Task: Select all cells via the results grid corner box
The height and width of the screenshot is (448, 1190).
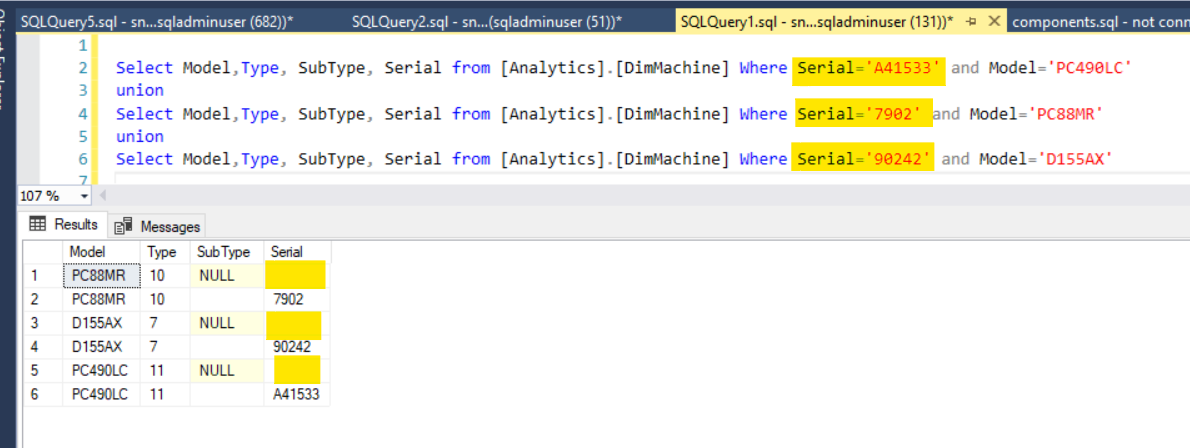Action: (42, 251)
